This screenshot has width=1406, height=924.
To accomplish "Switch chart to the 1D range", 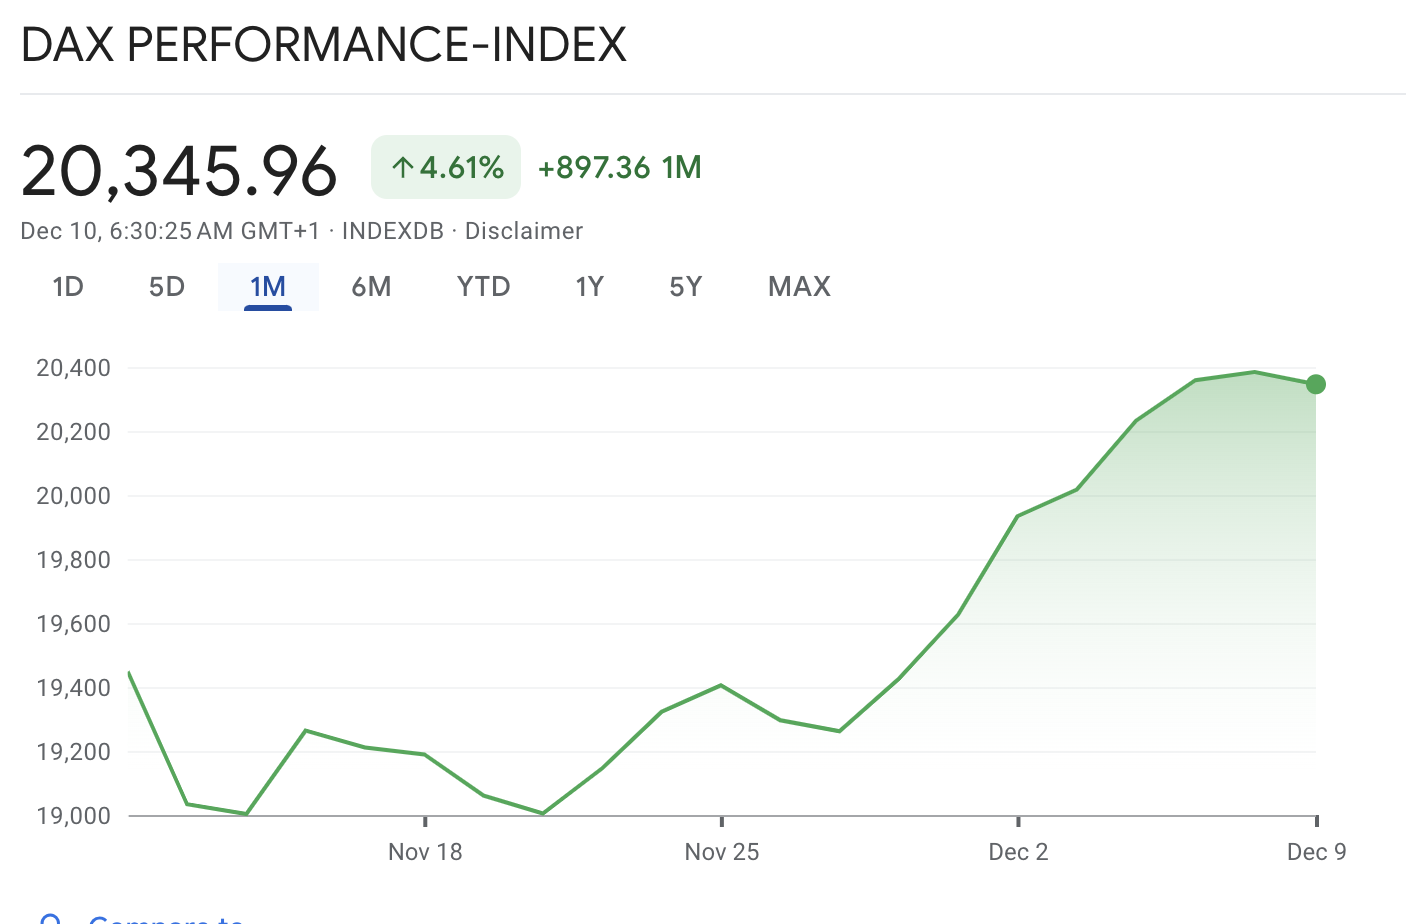I will (68, 287).
